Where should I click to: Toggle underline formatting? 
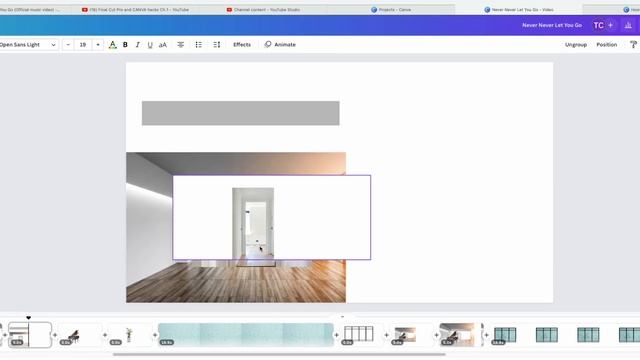(x=150, y=45)
